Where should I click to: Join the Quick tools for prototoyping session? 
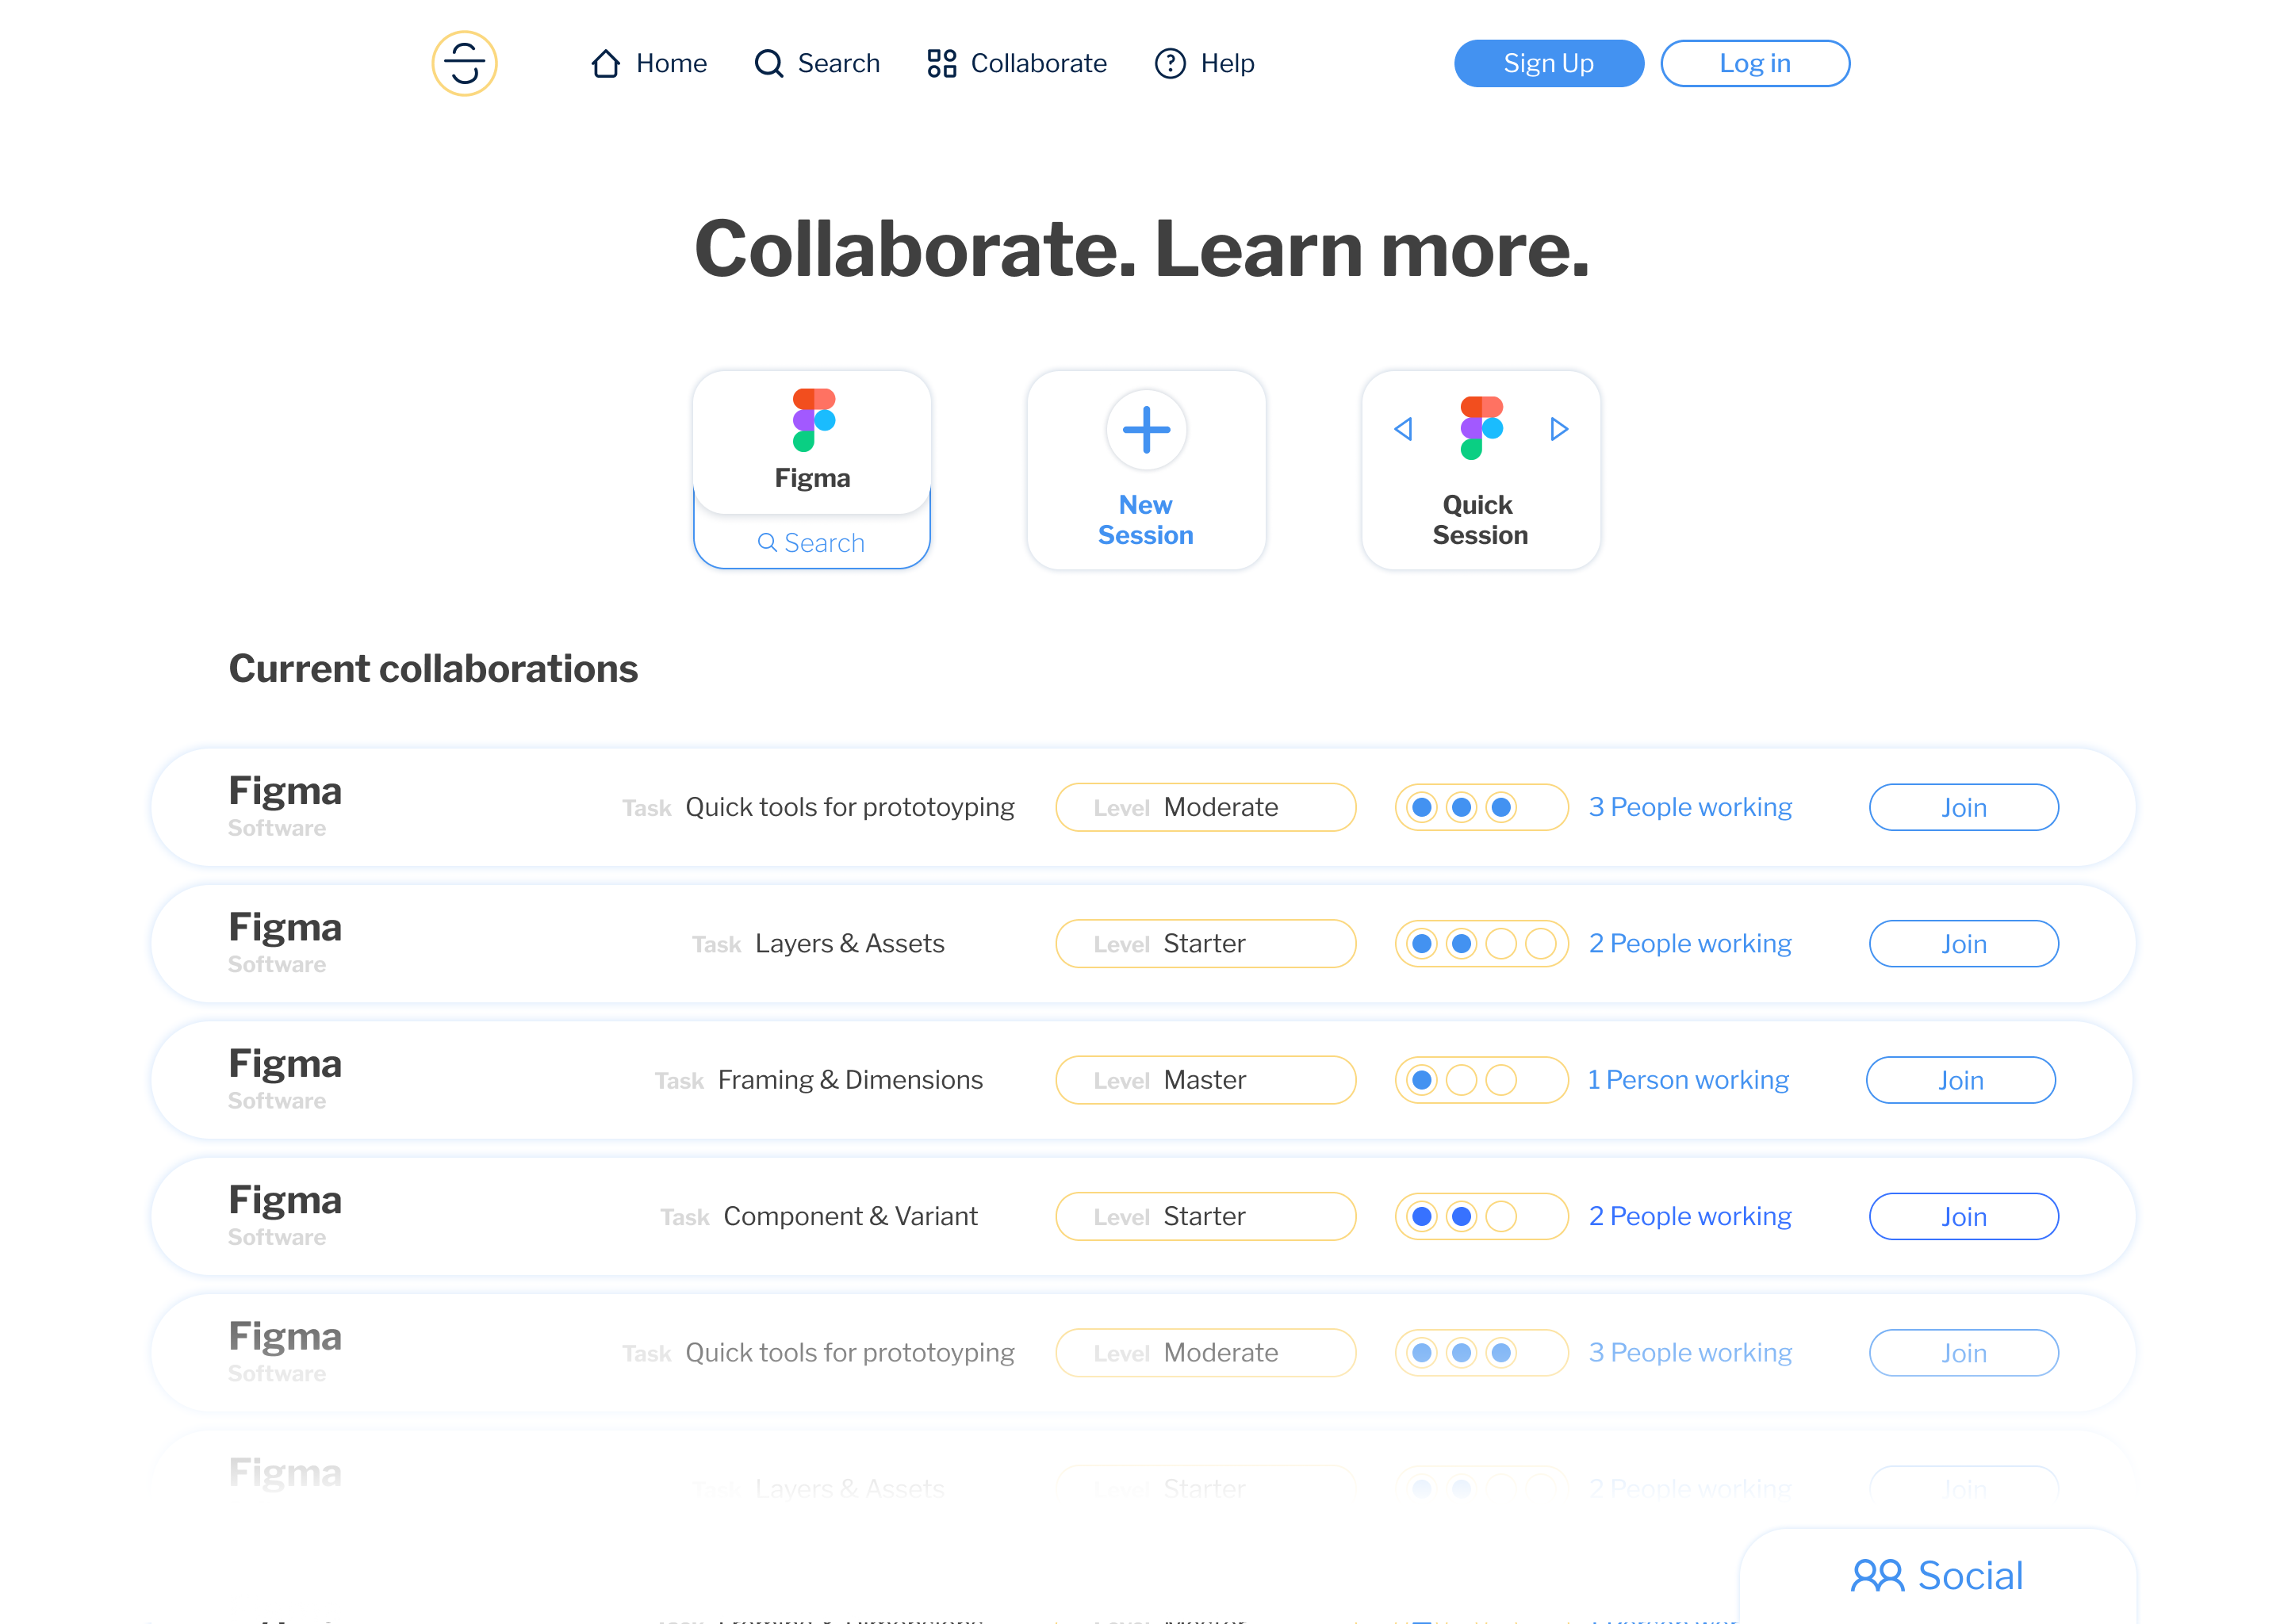click(x=1963, y=807)
